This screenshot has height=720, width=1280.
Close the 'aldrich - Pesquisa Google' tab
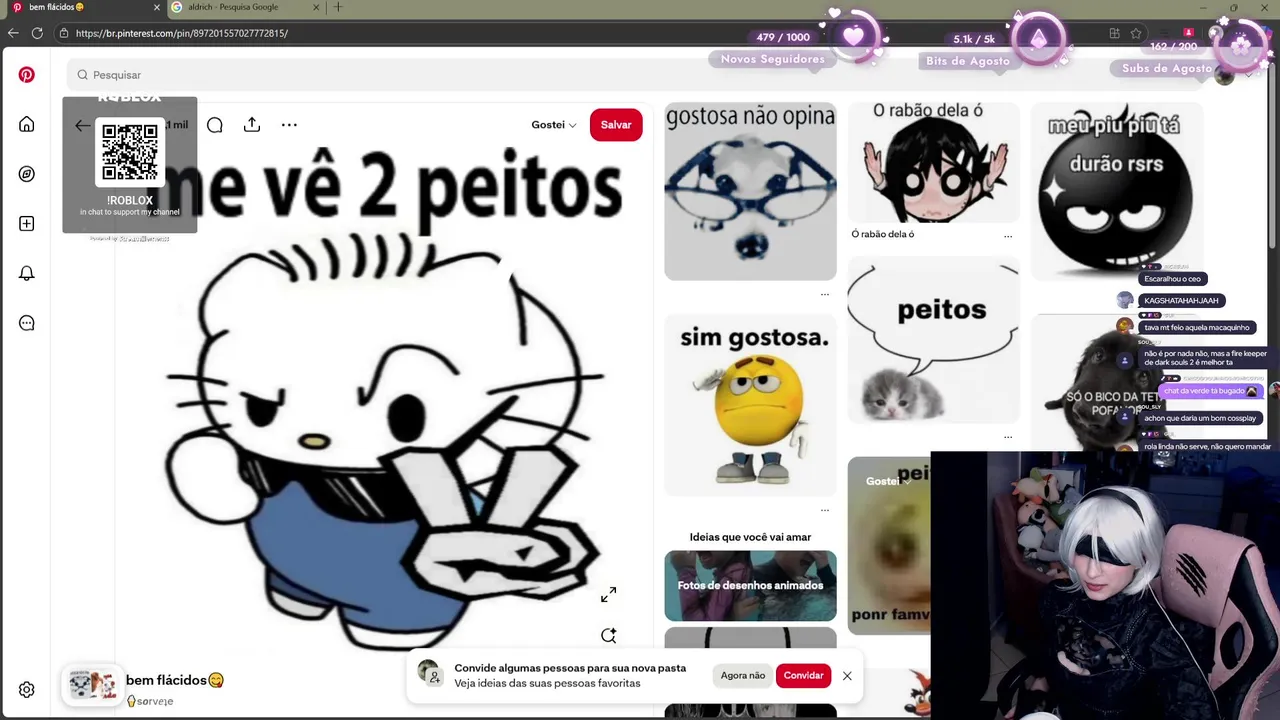316,7
